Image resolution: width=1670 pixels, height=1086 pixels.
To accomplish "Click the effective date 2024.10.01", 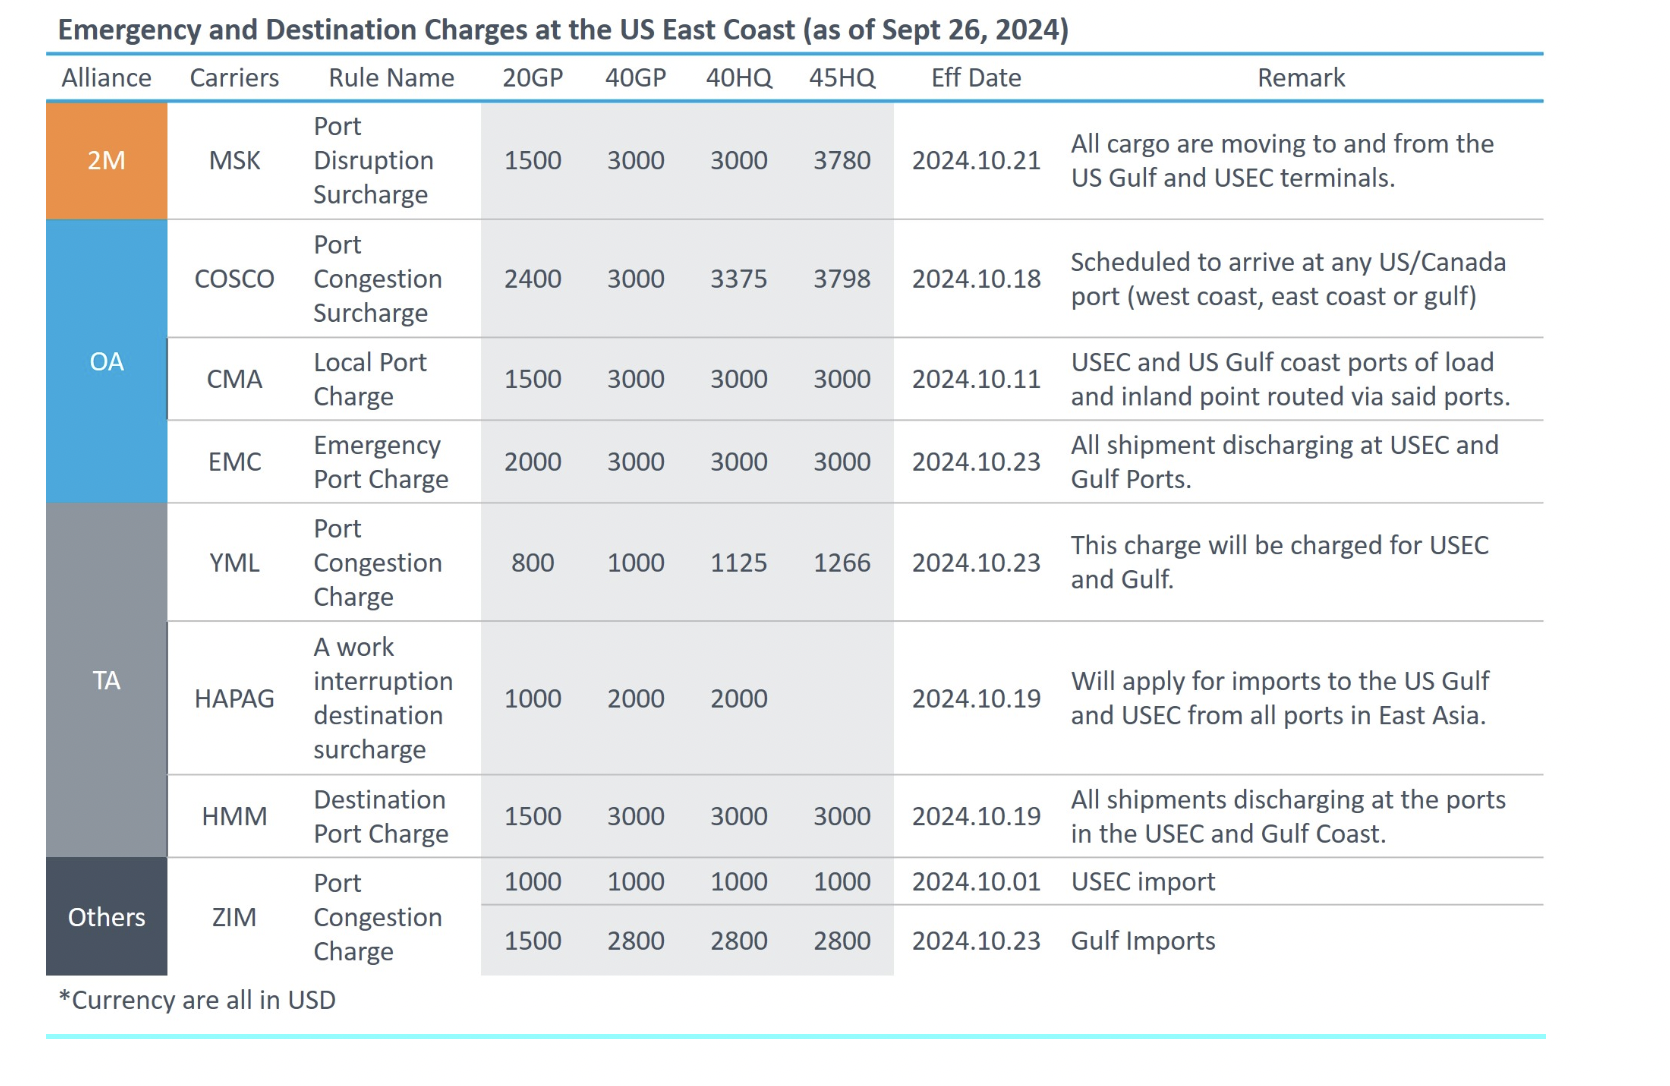I will (976, 882).
